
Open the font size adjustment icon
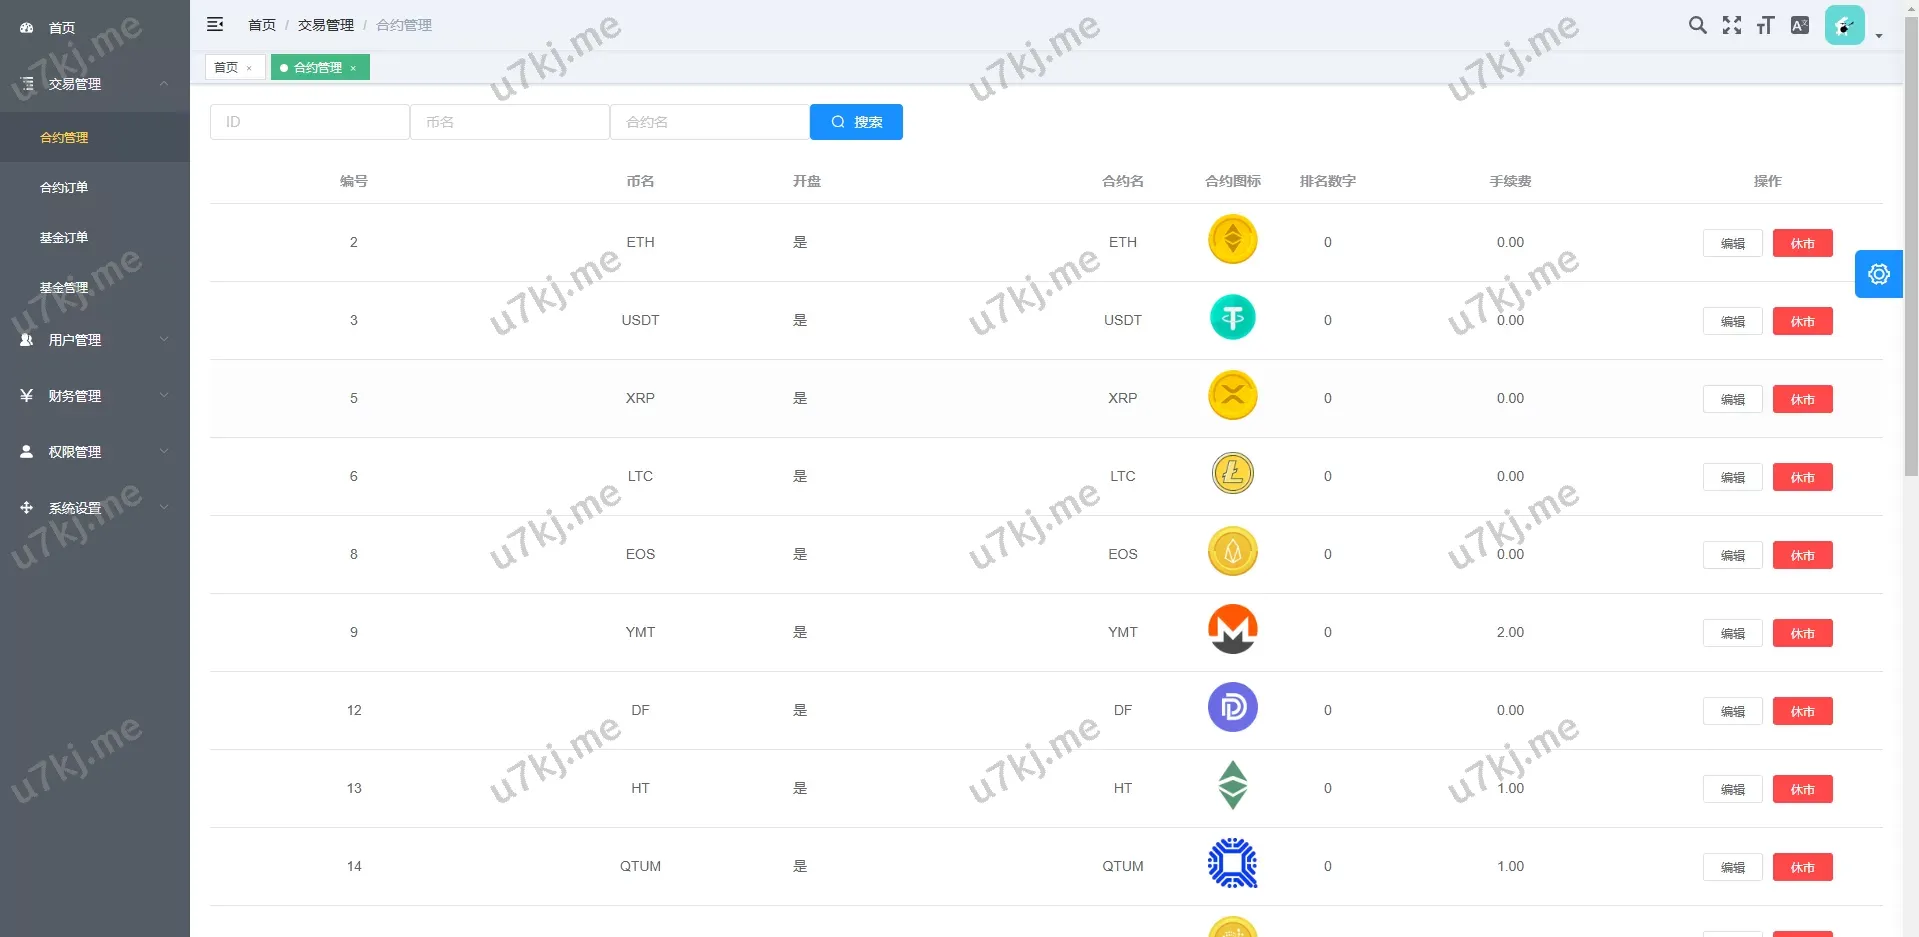pos(1765,25)
